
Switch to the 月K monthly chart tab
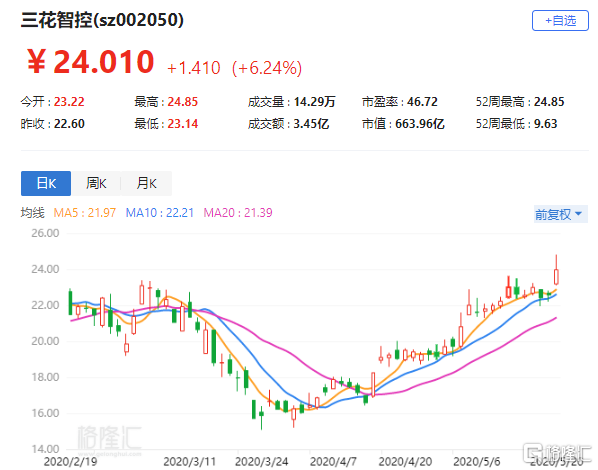pos(146,183)
